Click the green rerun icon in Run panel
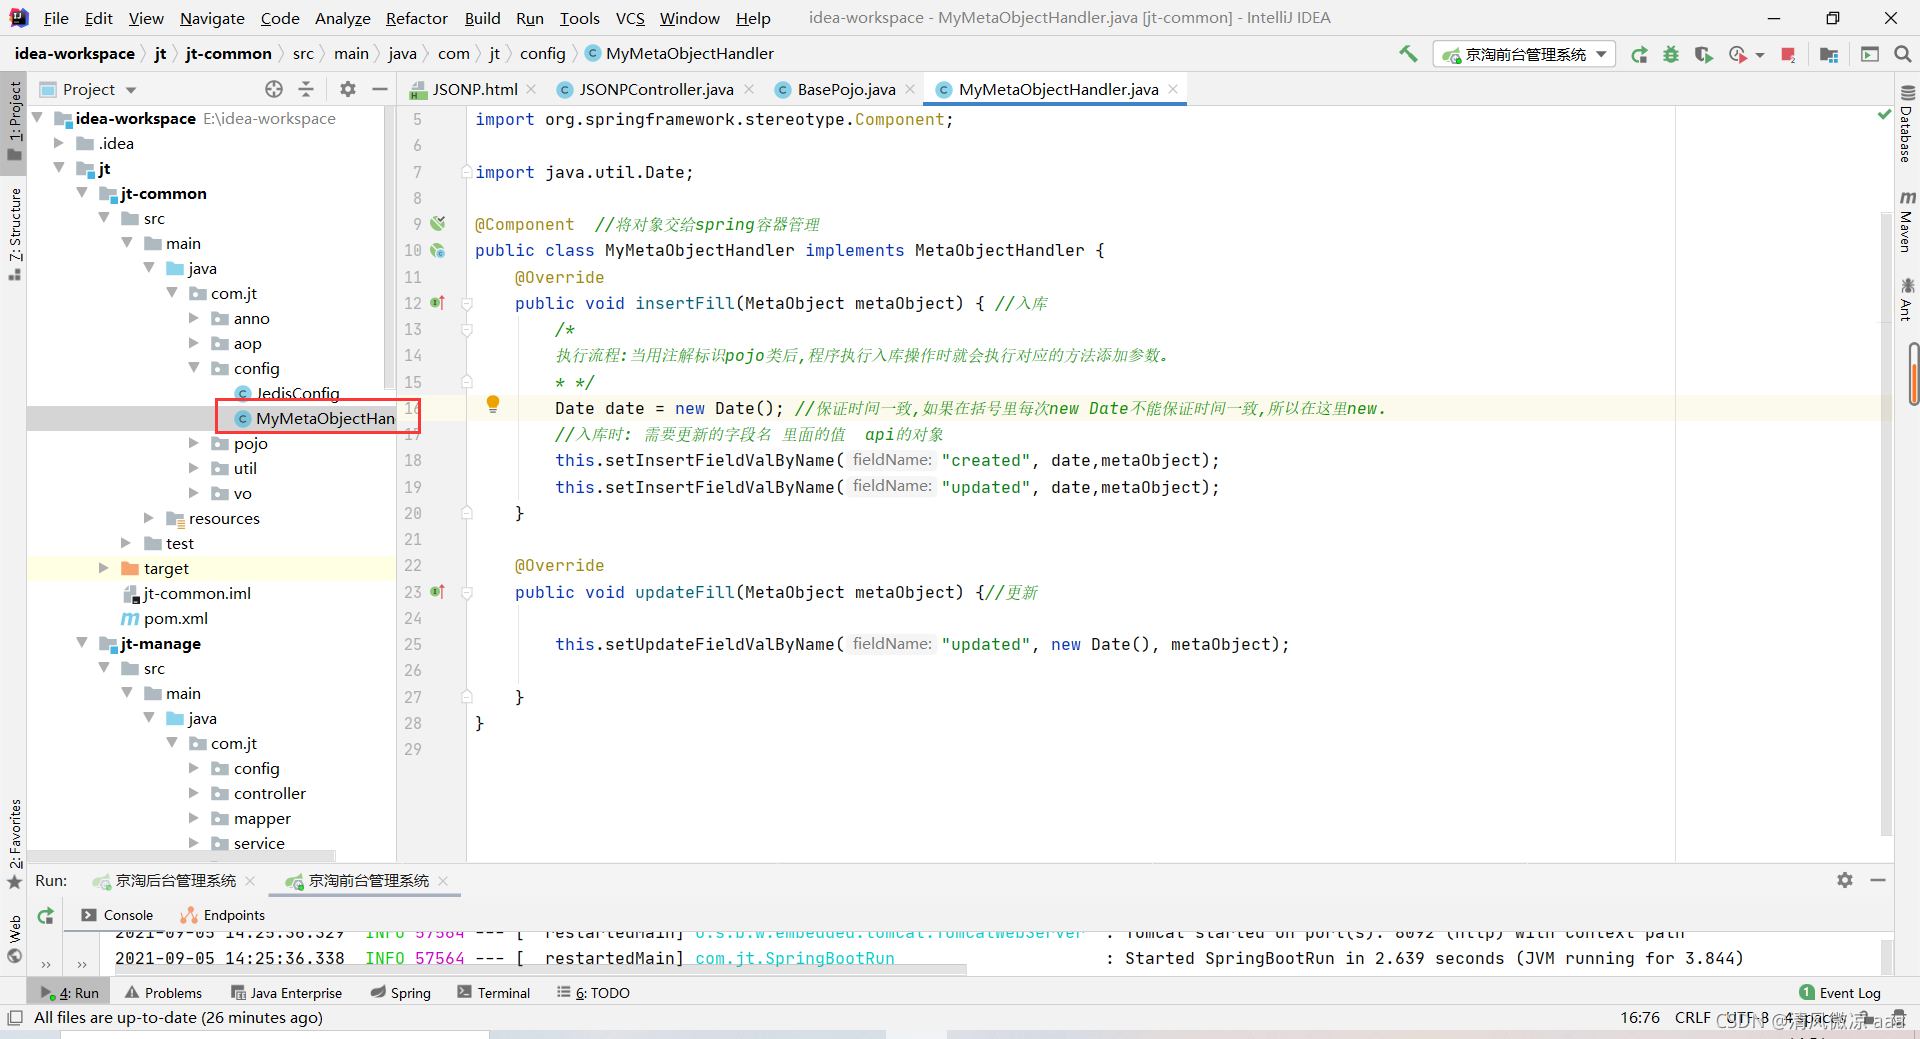 tap(46, 915)
